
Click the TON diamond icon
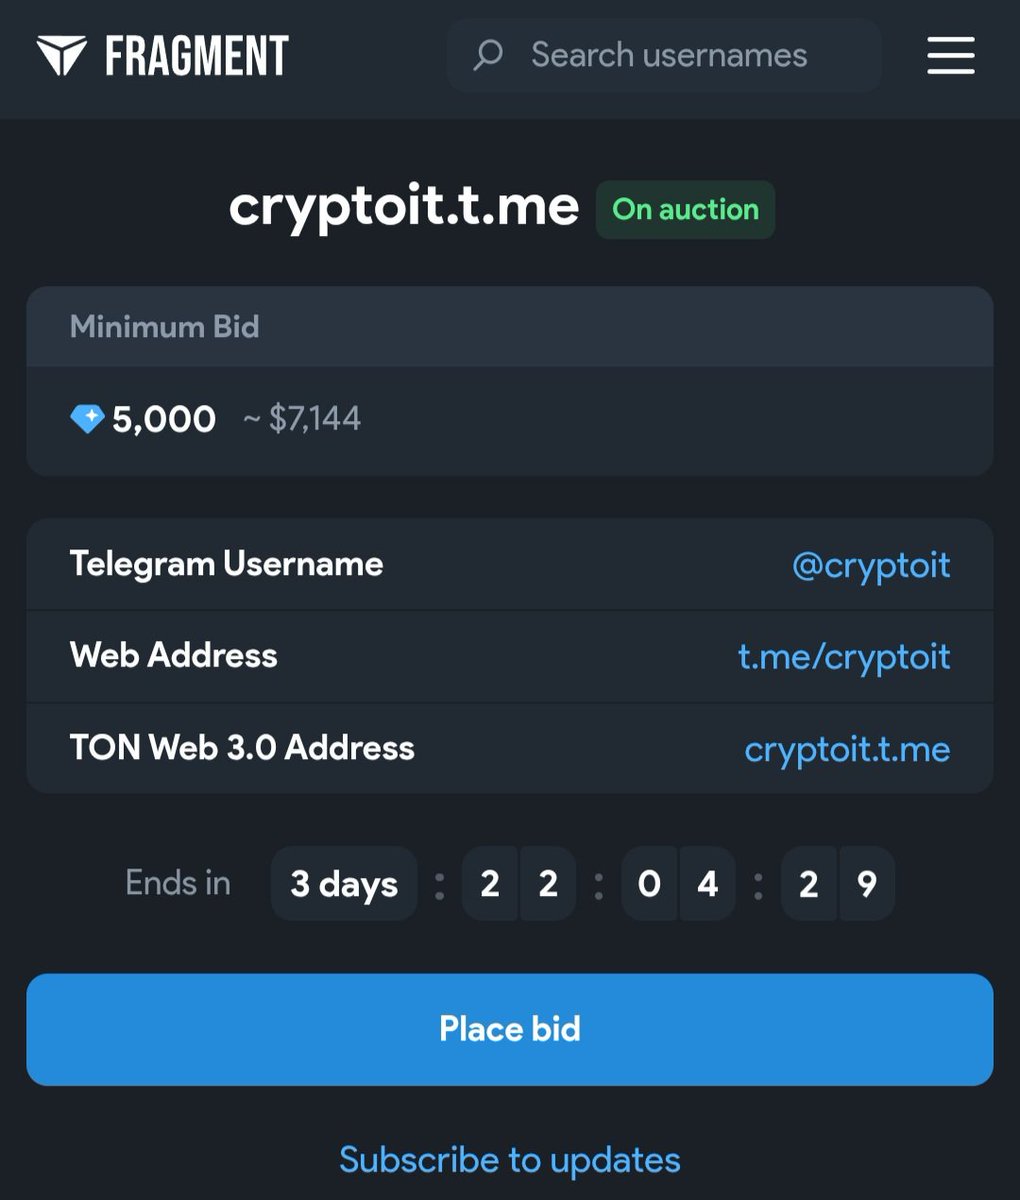click(87, 419)
